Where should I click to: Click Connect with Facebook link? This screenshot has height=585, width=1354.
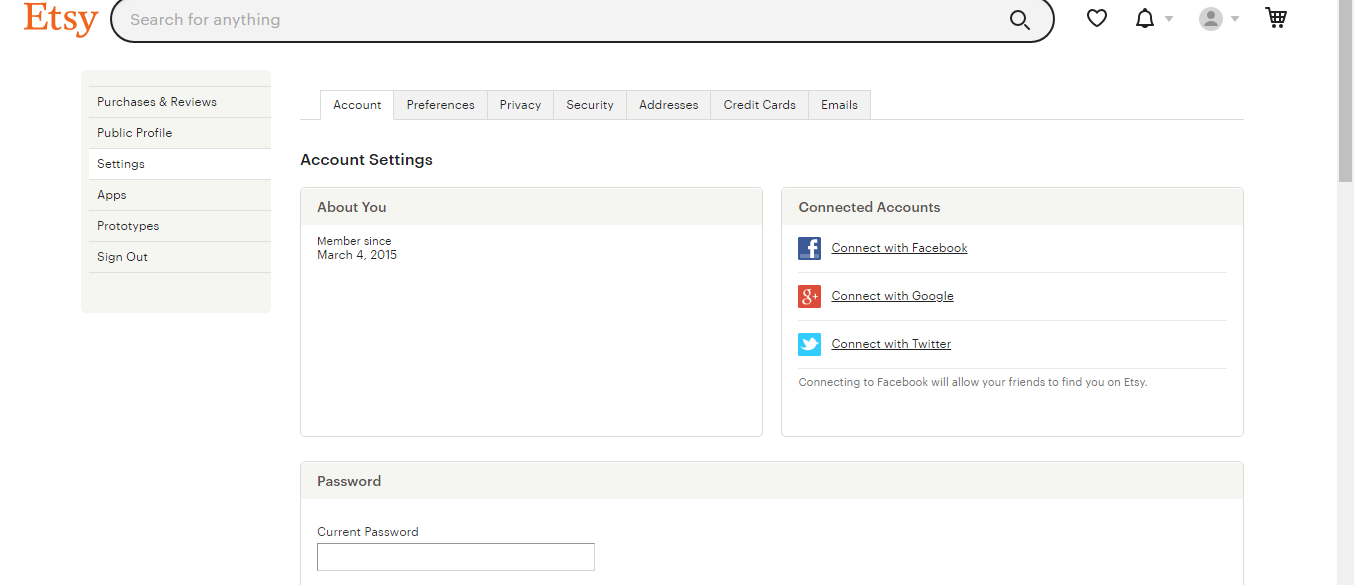pyautogui.click(x=899, y=248)
